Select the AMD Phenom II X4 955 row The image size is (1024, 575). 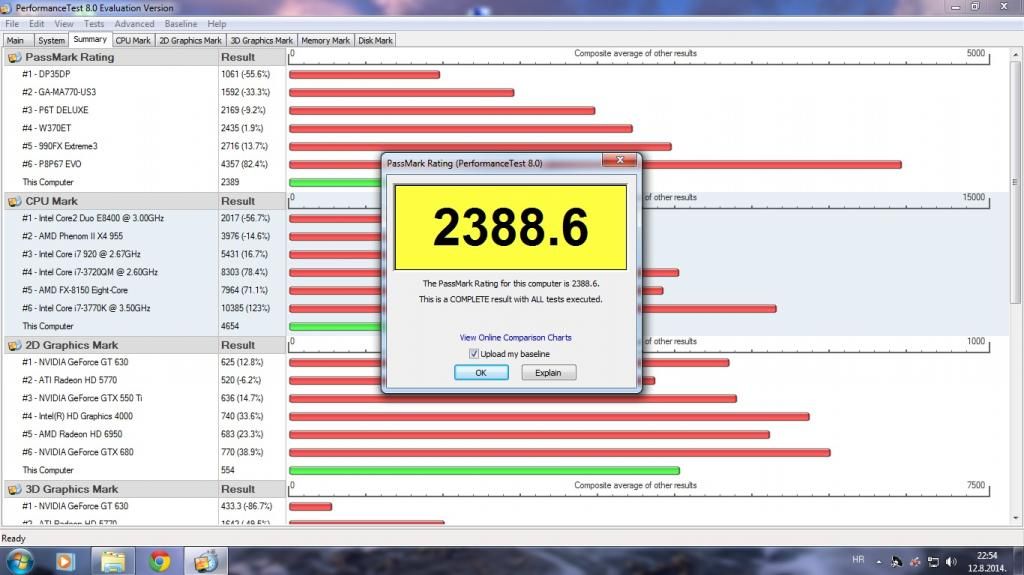click(x=144, y=236)
